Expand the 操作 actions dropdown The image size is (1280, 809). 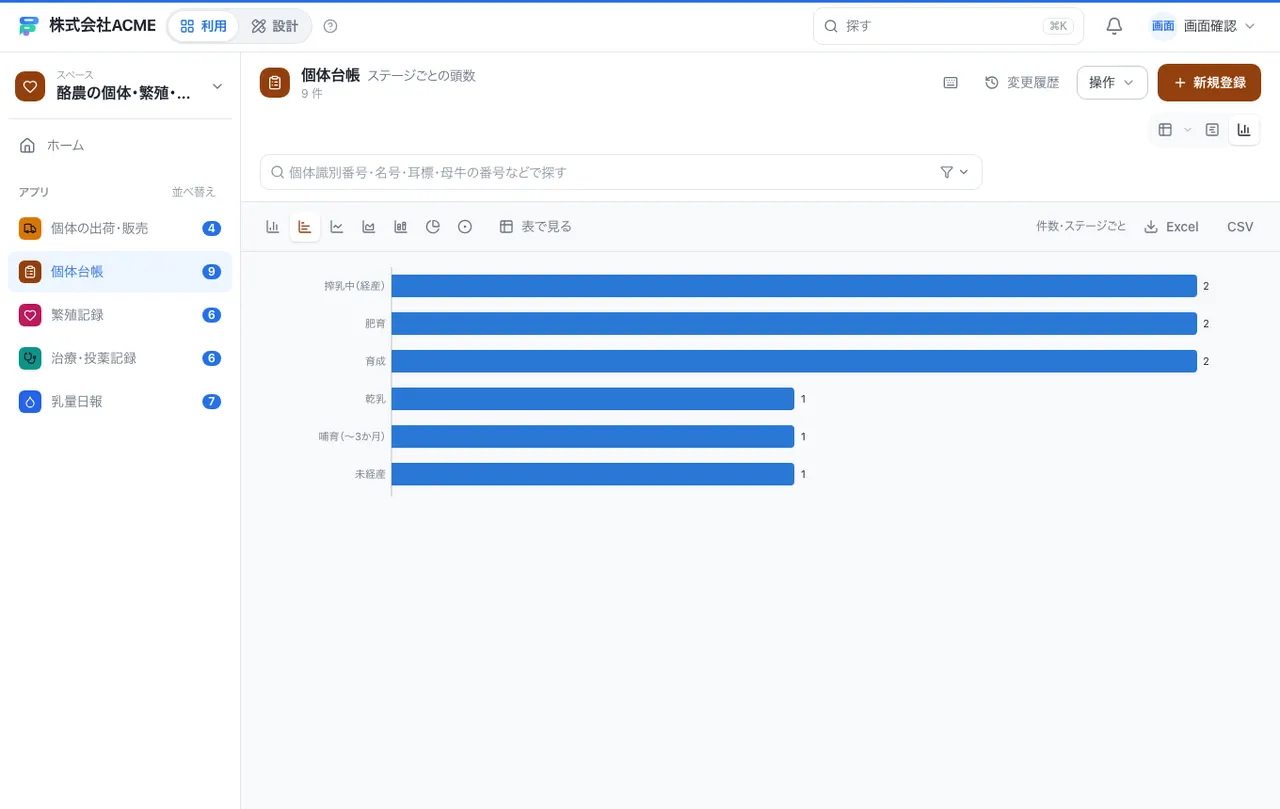click(x=1112, y=83)
